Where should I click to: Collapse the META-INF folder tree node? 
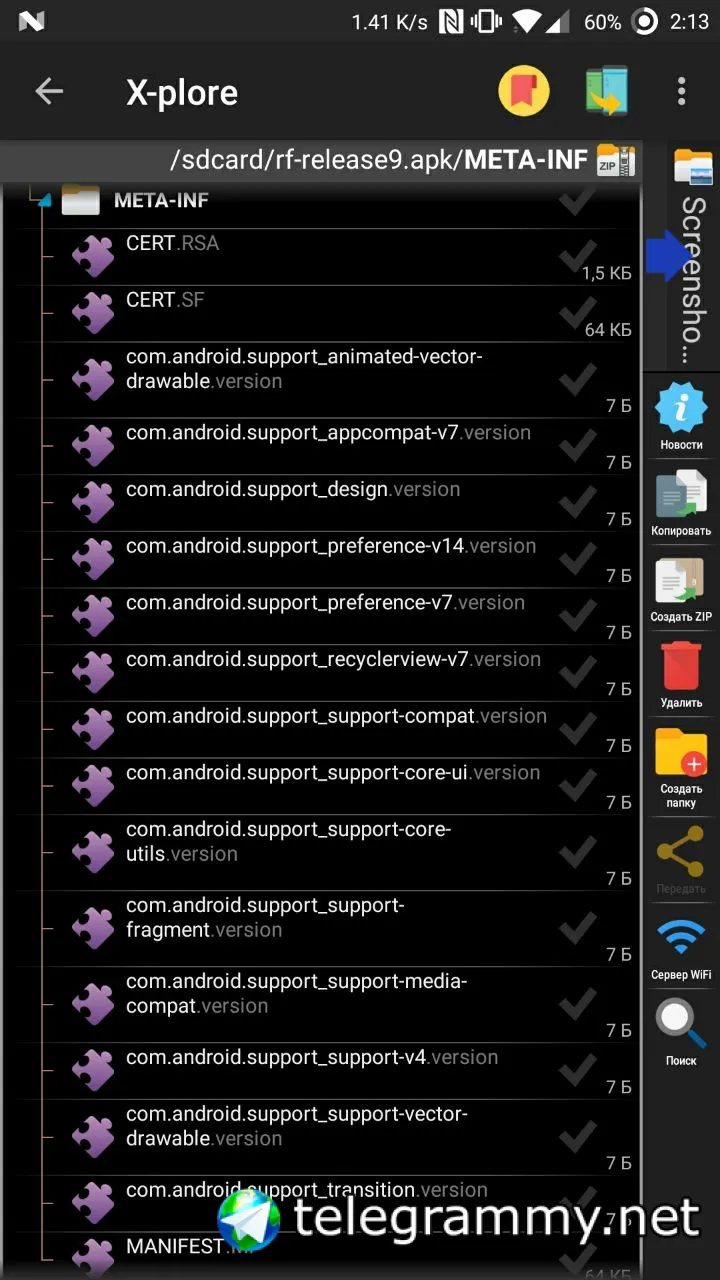pyautogui.click(x=42, y=201)
